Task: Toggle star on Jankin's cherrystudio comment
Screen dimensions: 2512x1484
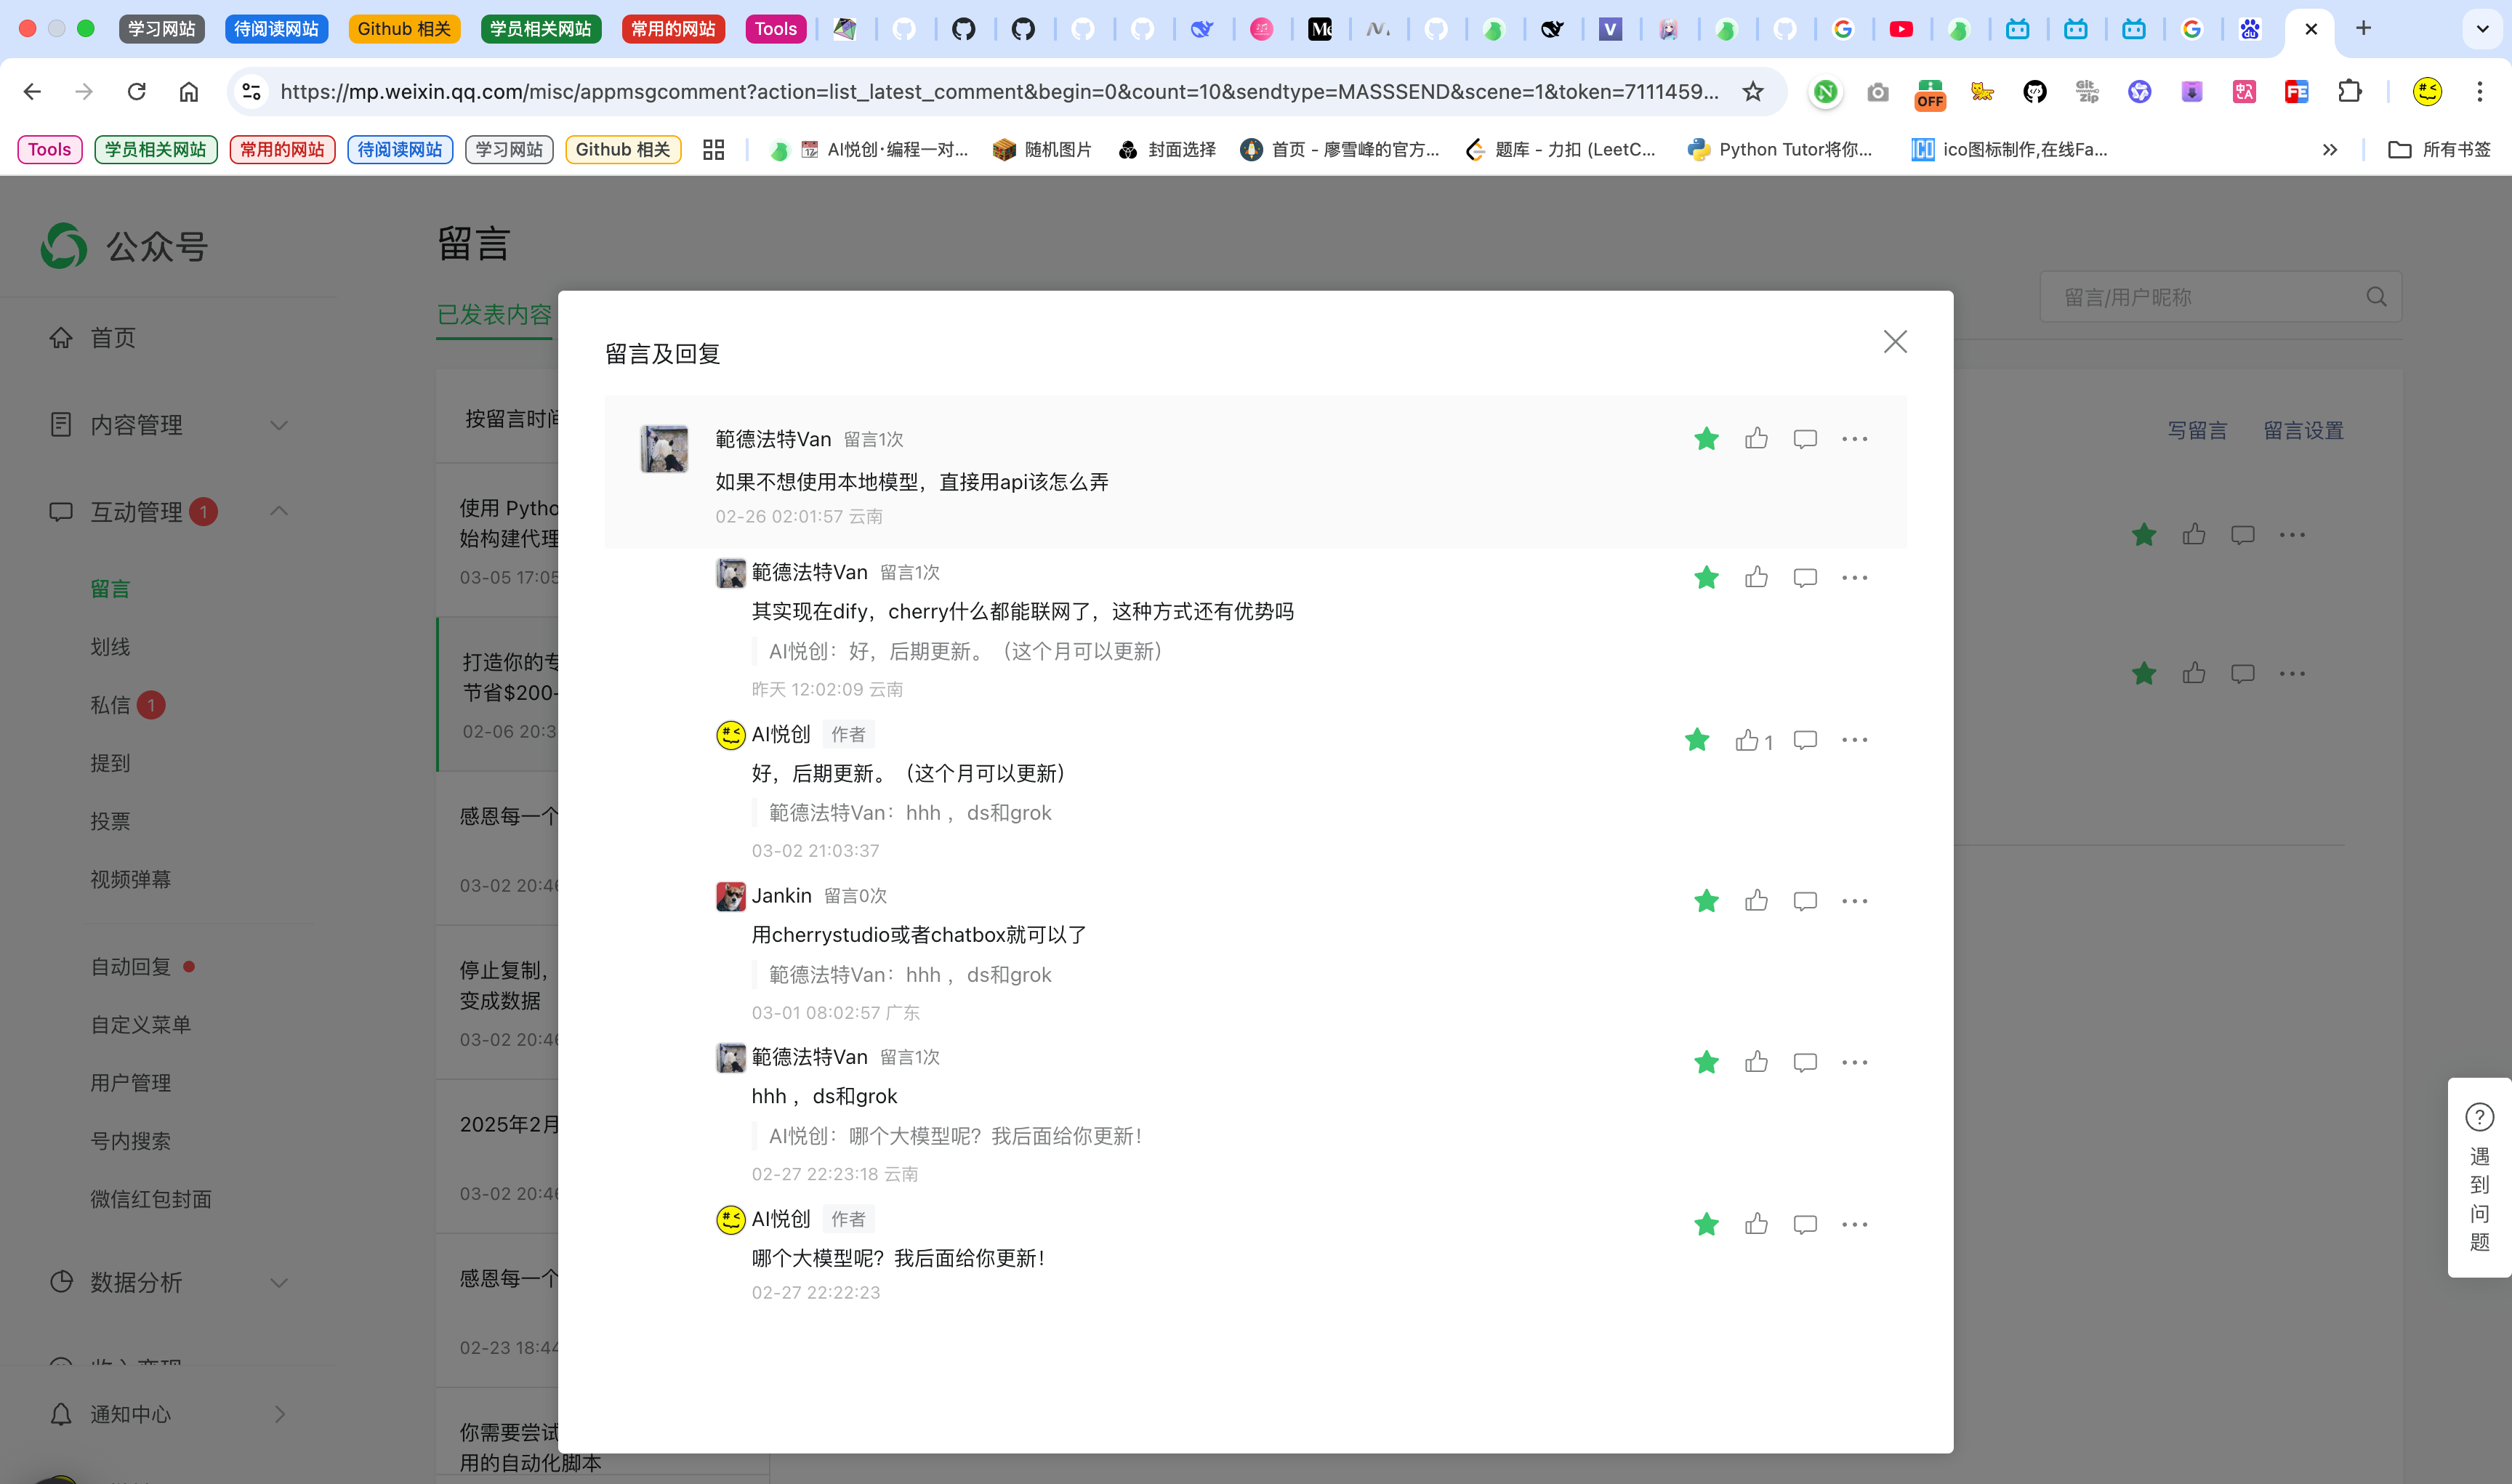Action: point(1707,901)
